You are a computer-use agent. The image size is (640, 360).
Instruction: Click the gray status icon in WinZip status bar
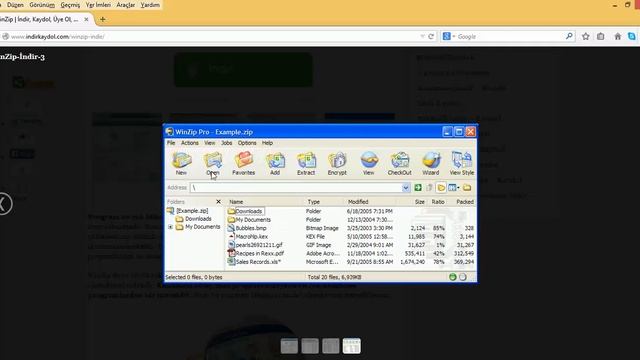click(x=462, y=277)
